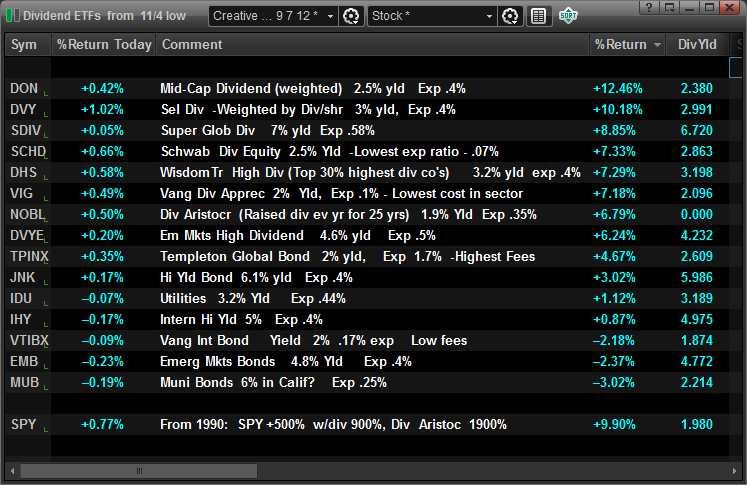The image size is (747, 485).
Task: Select the VTIBX symbol
Action: coord(30,340)
